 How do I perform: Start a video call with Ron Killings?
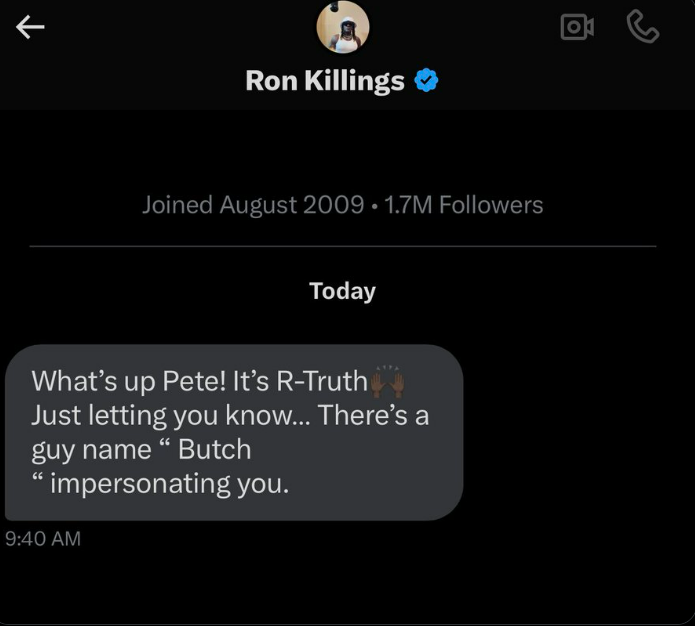click(576, 27)
